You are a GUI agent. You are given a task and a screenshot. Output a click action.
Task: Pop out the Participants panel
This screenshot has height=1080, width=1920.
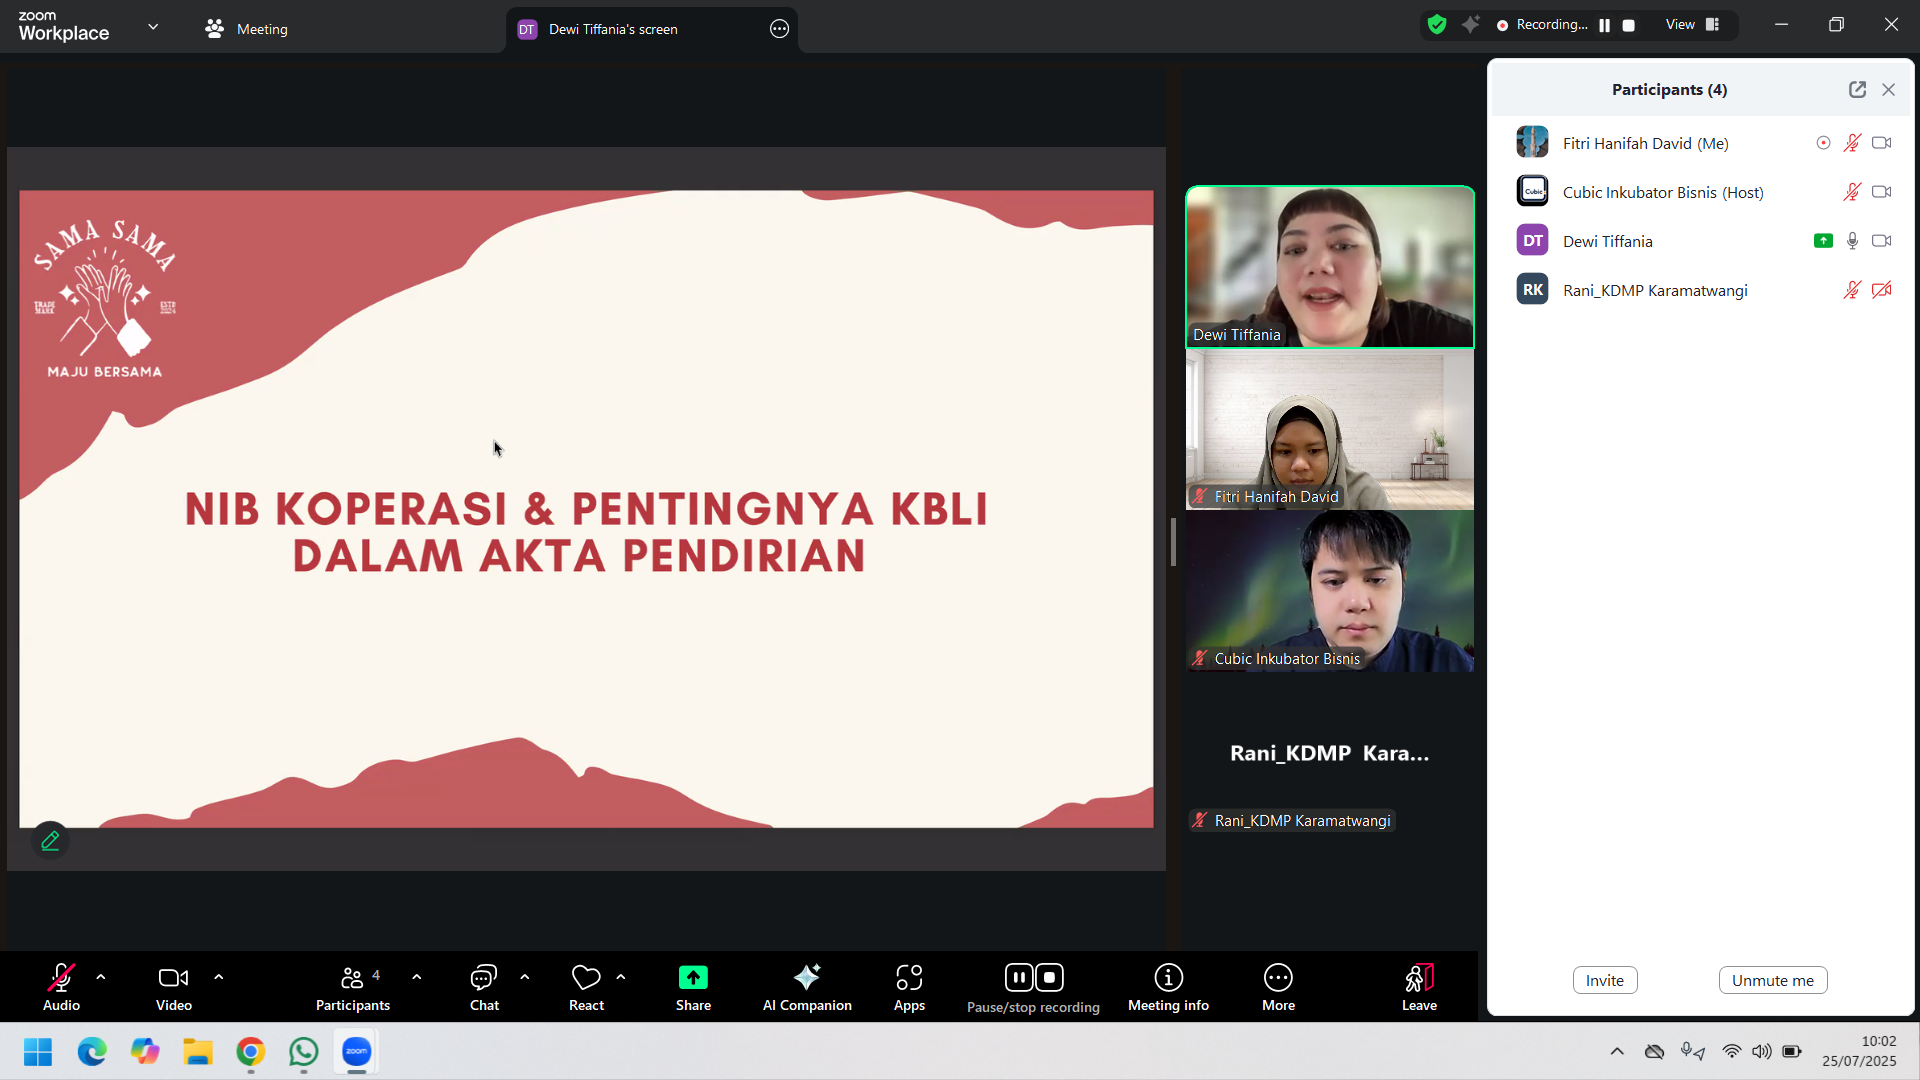[1857, 89]
